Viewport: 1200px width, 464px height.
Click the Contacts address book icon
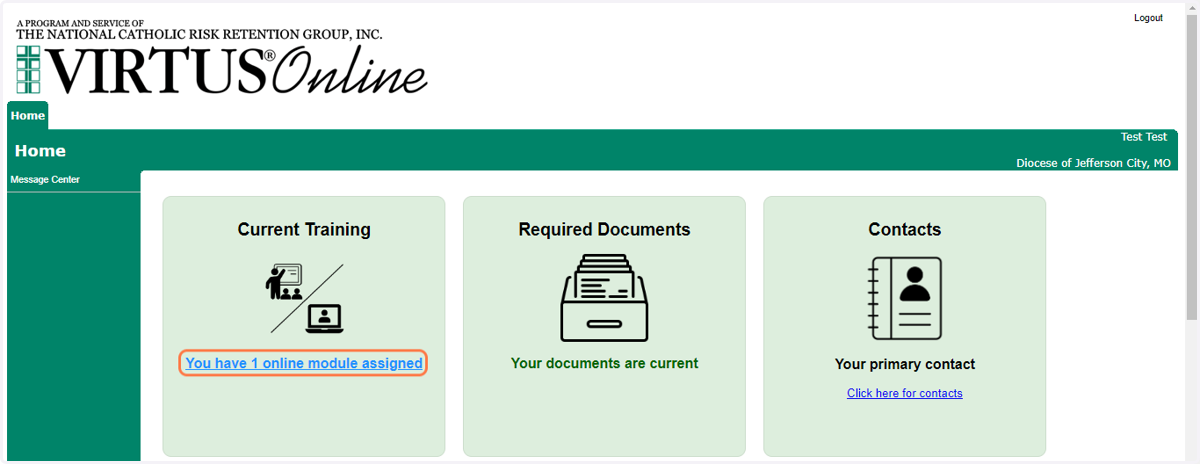point(905,299)
